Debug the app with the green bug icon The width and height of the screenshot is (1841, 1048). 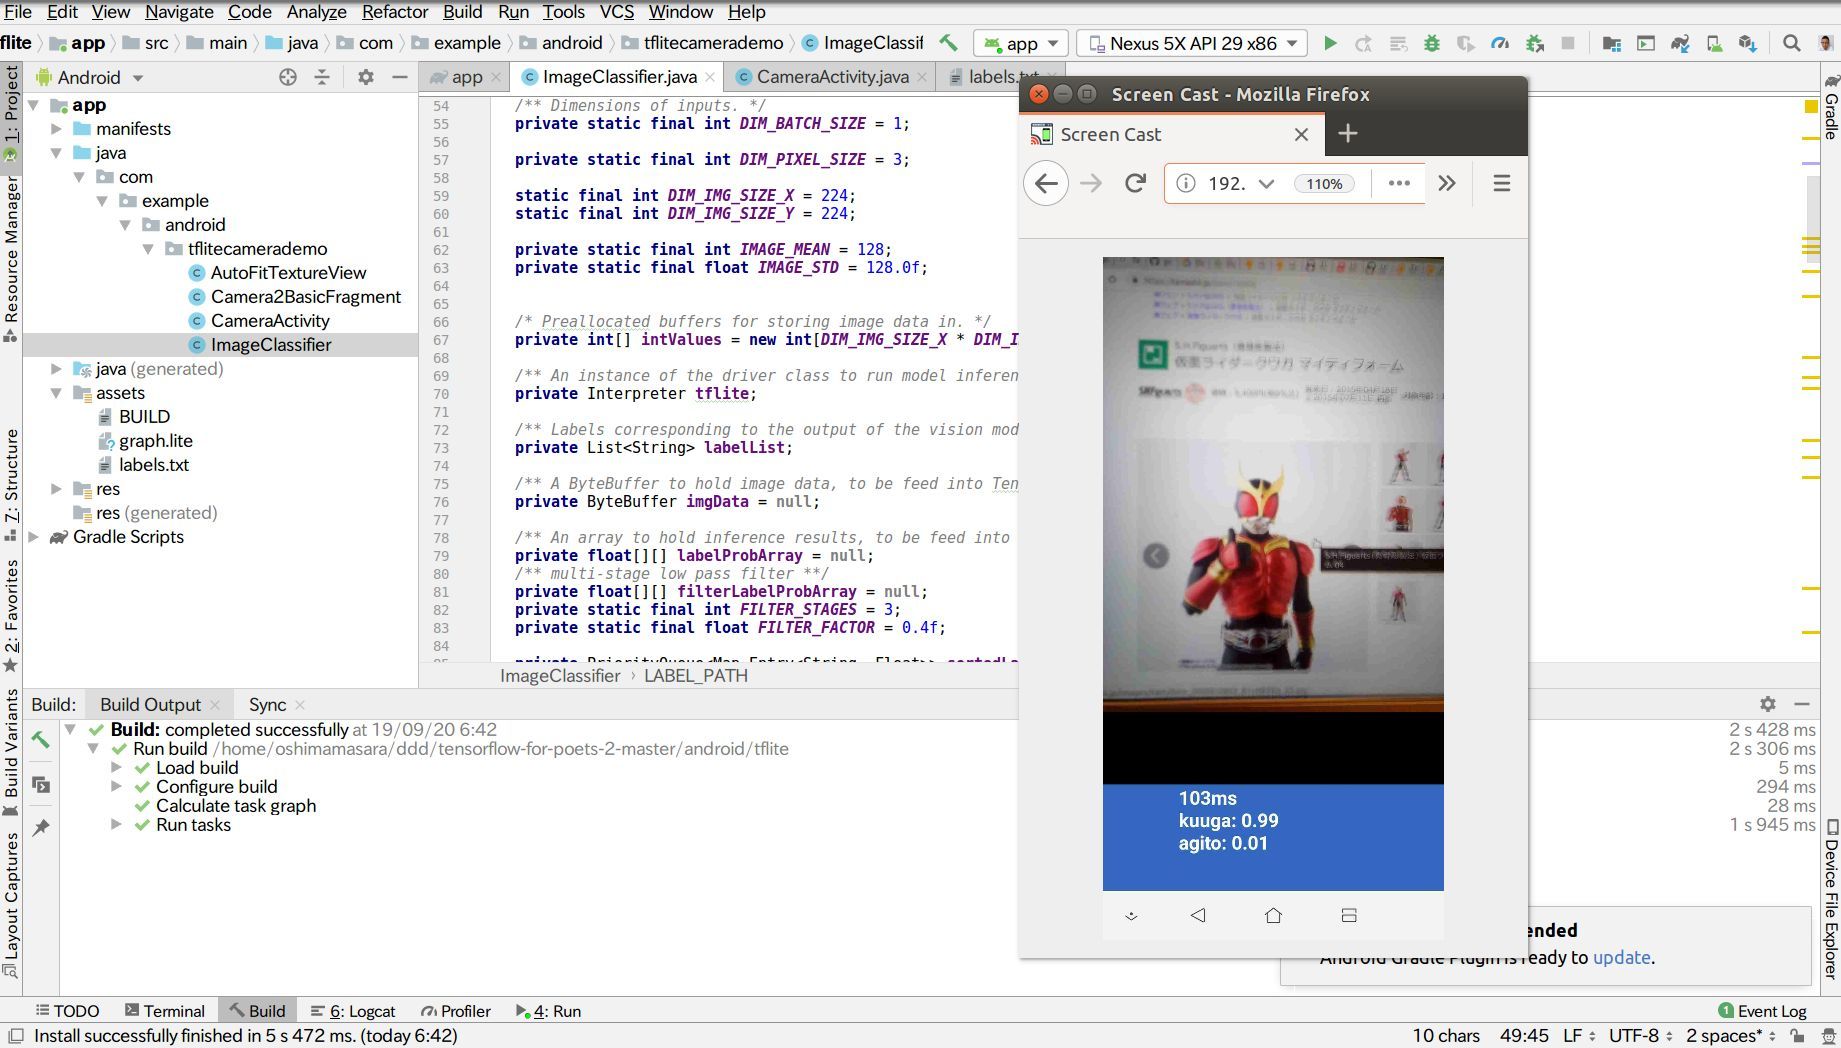1431,43
